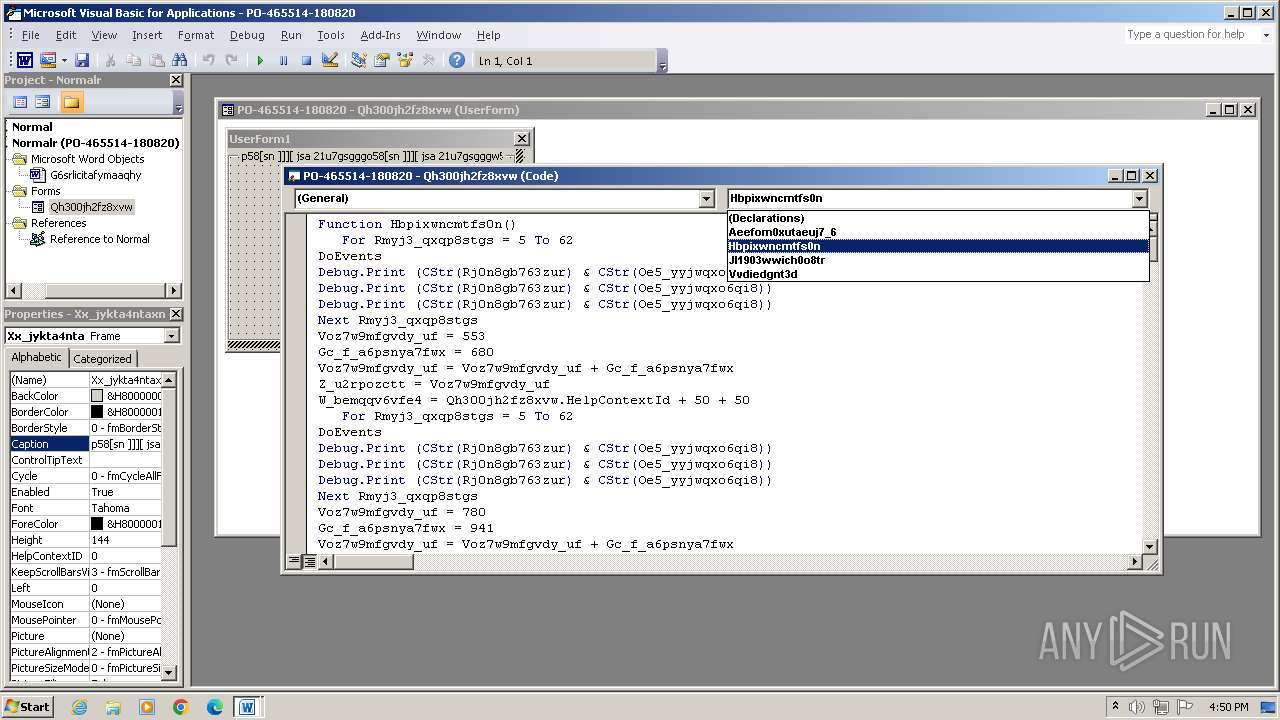
Task: Open the Insert menu
Action: 147,35
